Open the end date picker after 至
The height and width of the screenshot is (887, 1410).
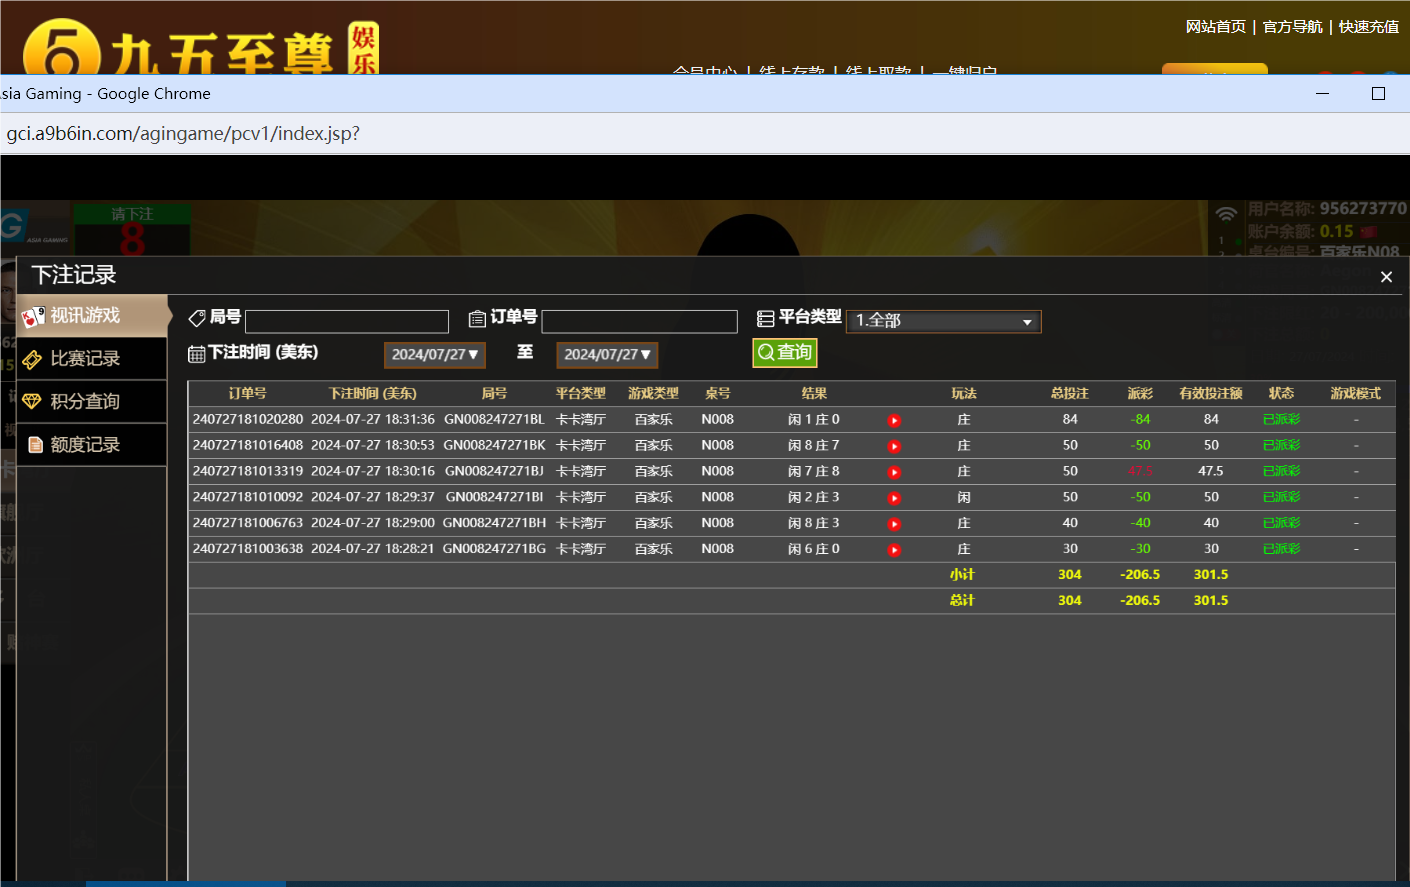pyautogui.click(x=607, y=355)
